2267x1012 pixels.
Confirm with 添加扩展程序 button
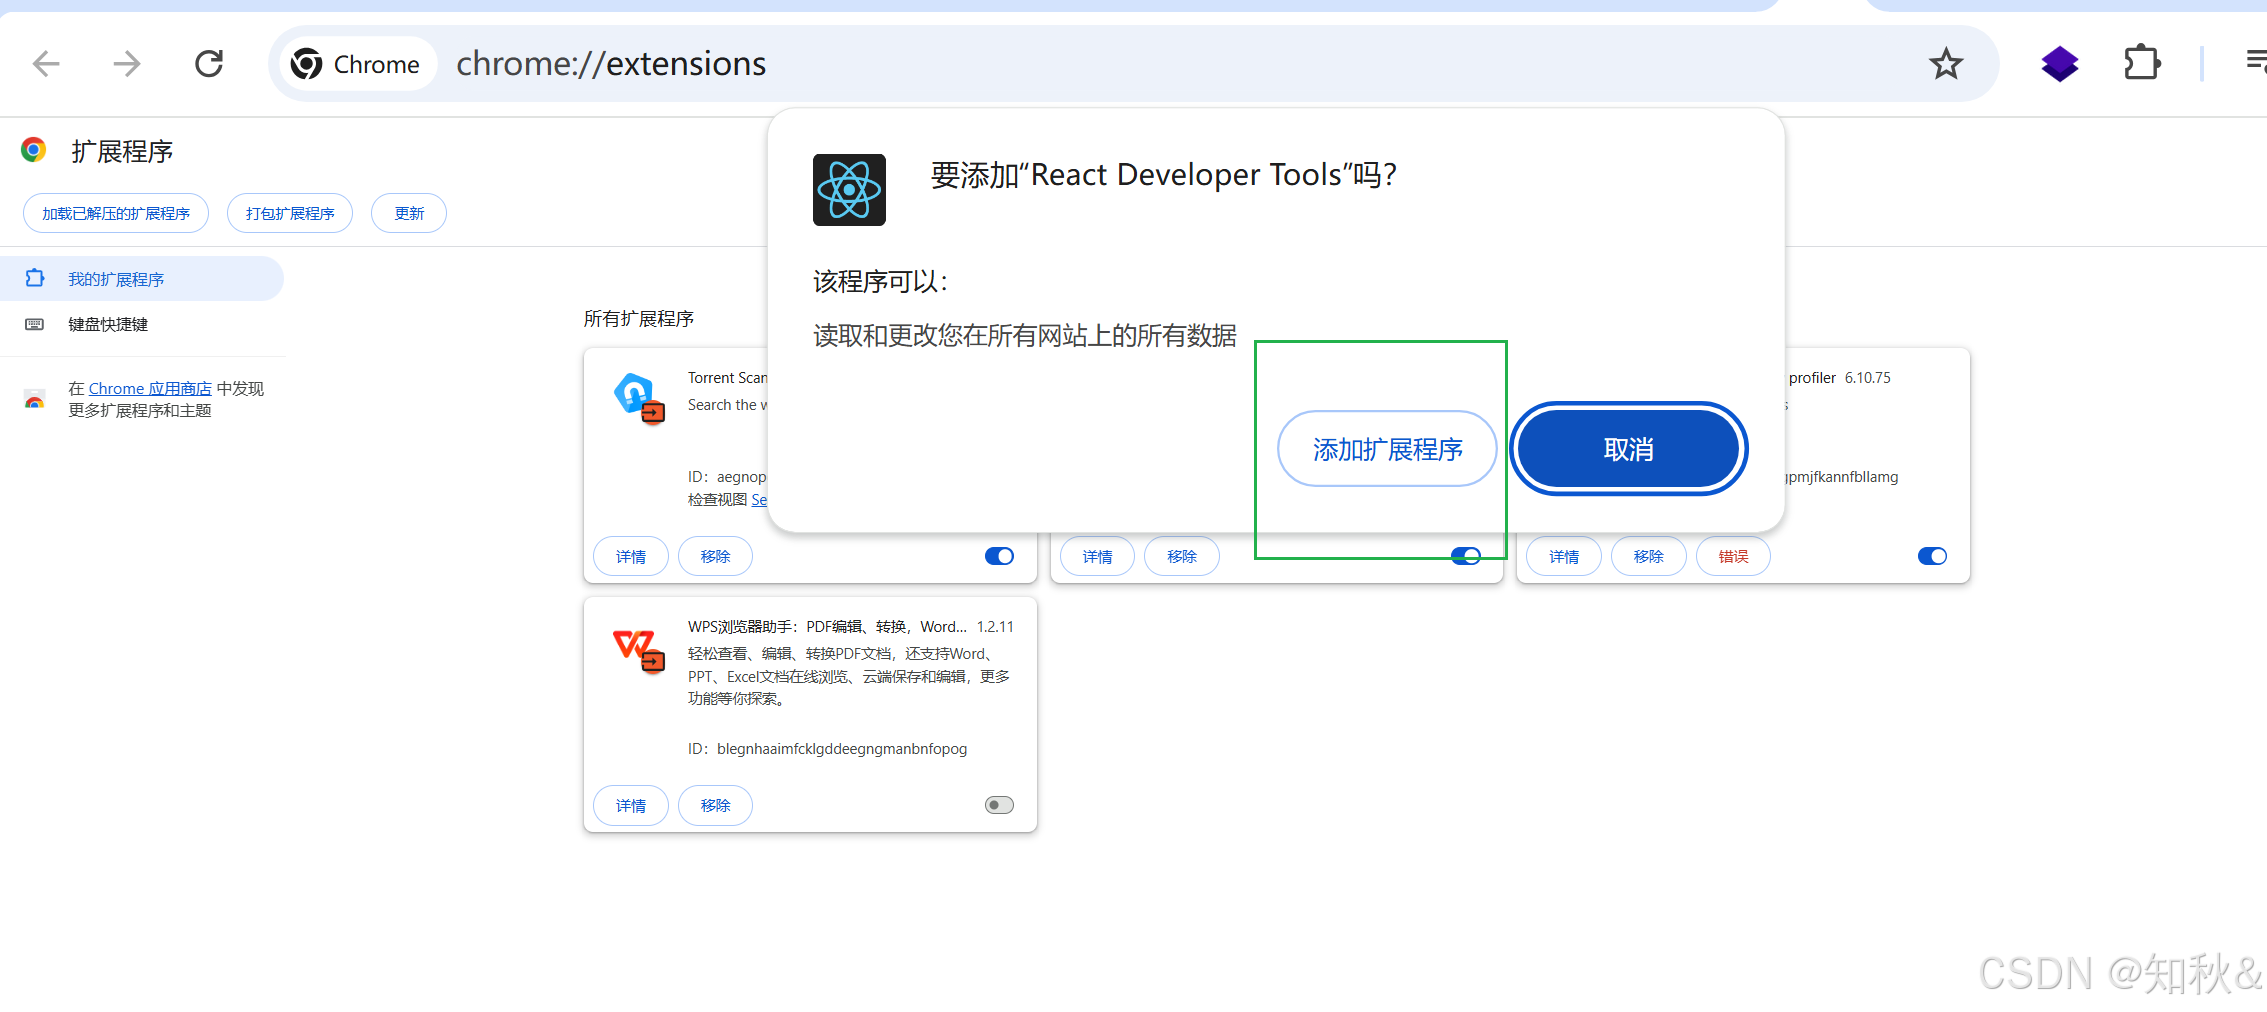[1387, 449]
